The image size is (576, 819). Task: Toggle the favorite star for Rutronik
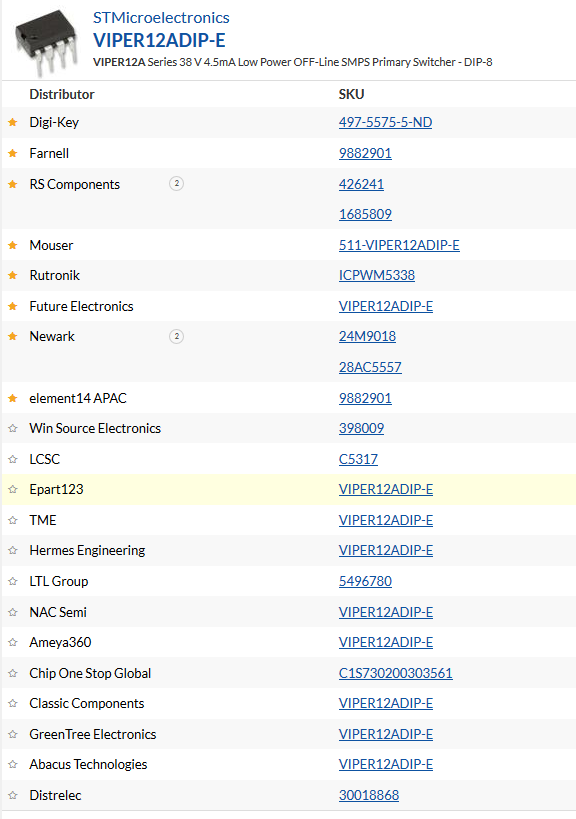pyautogui.click(x=13, y=275)
